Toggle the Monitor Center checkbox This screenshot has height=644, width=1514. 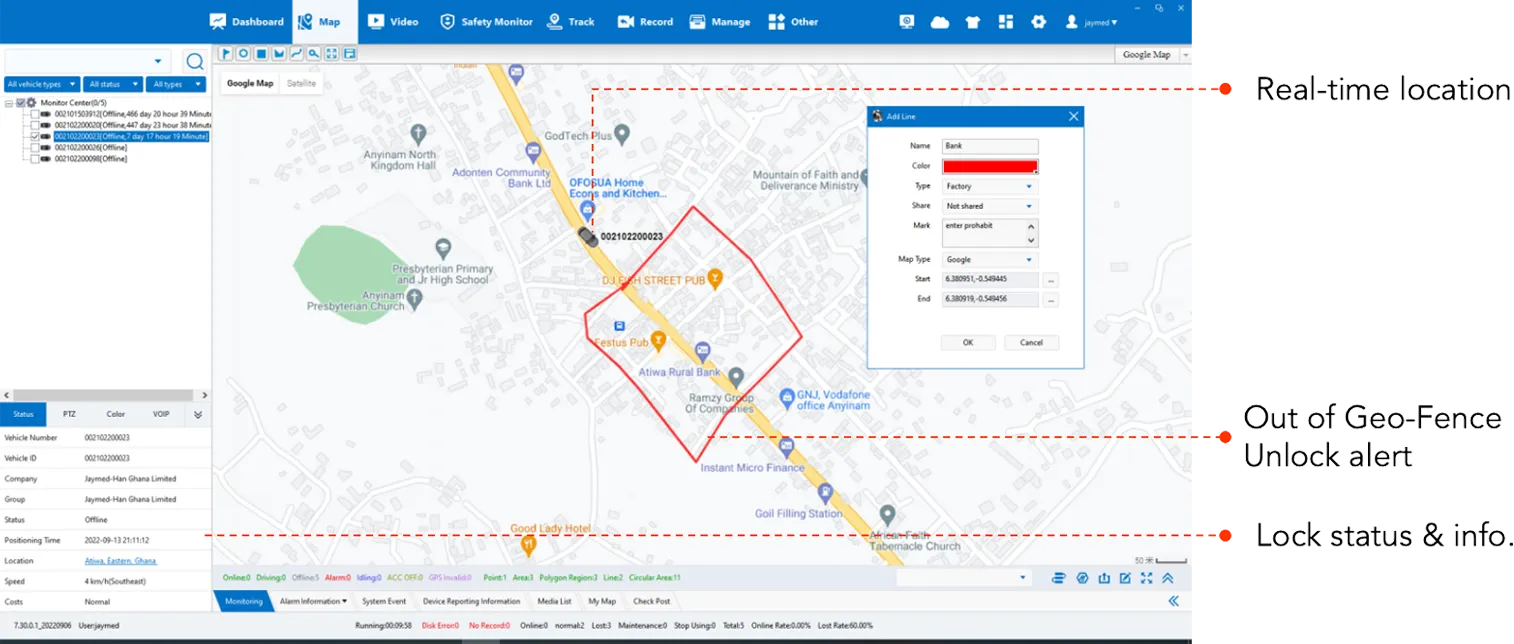pos(21,102)
